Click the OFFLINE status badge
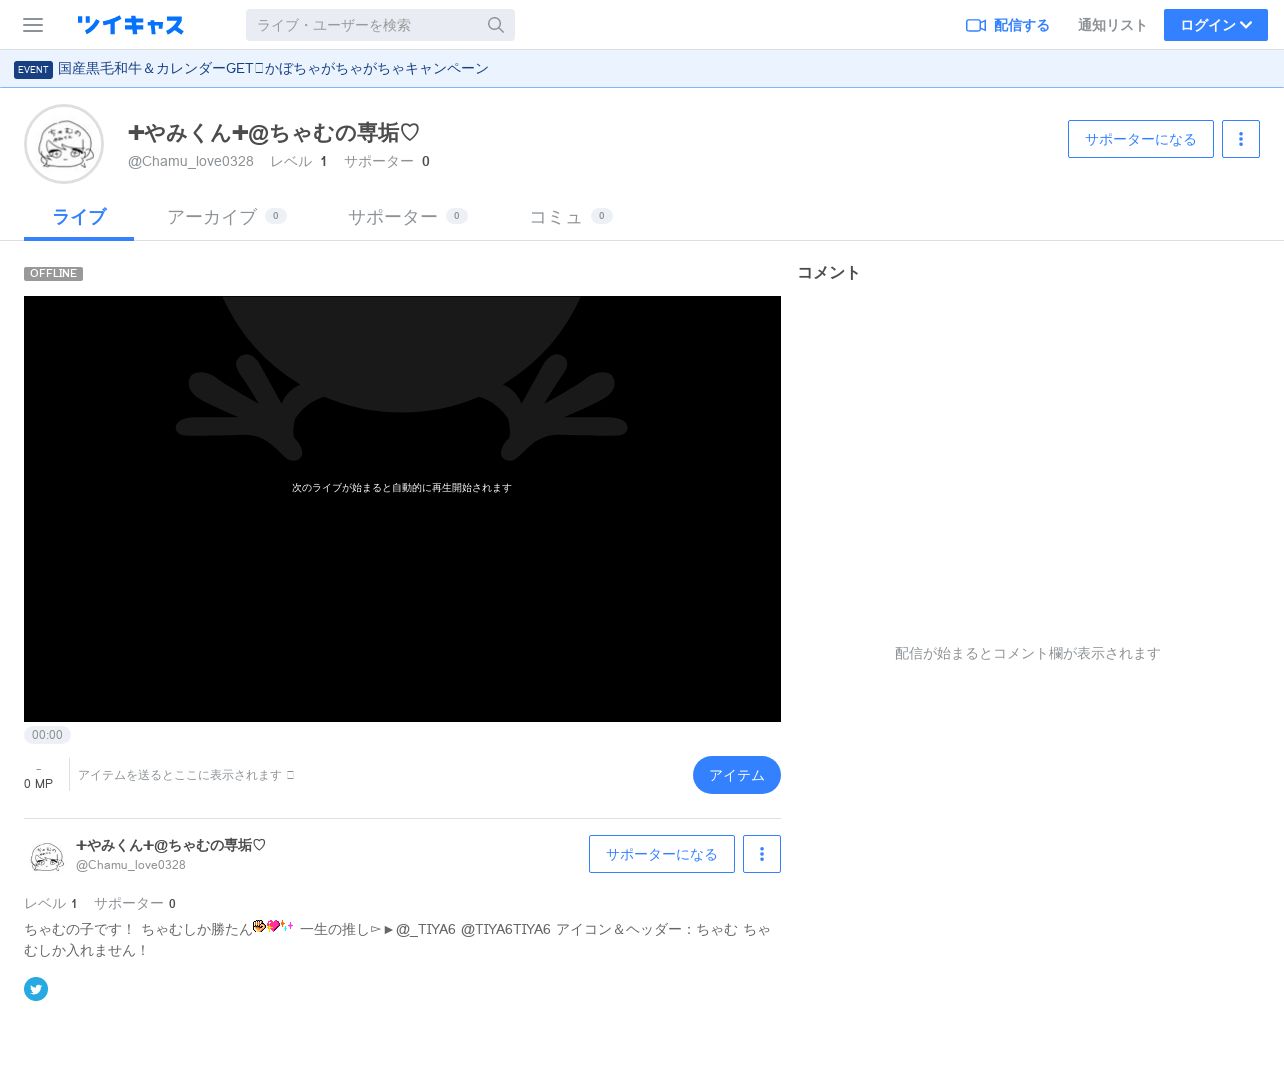This screenshot has height=1074, width=1284. (53, 273)
